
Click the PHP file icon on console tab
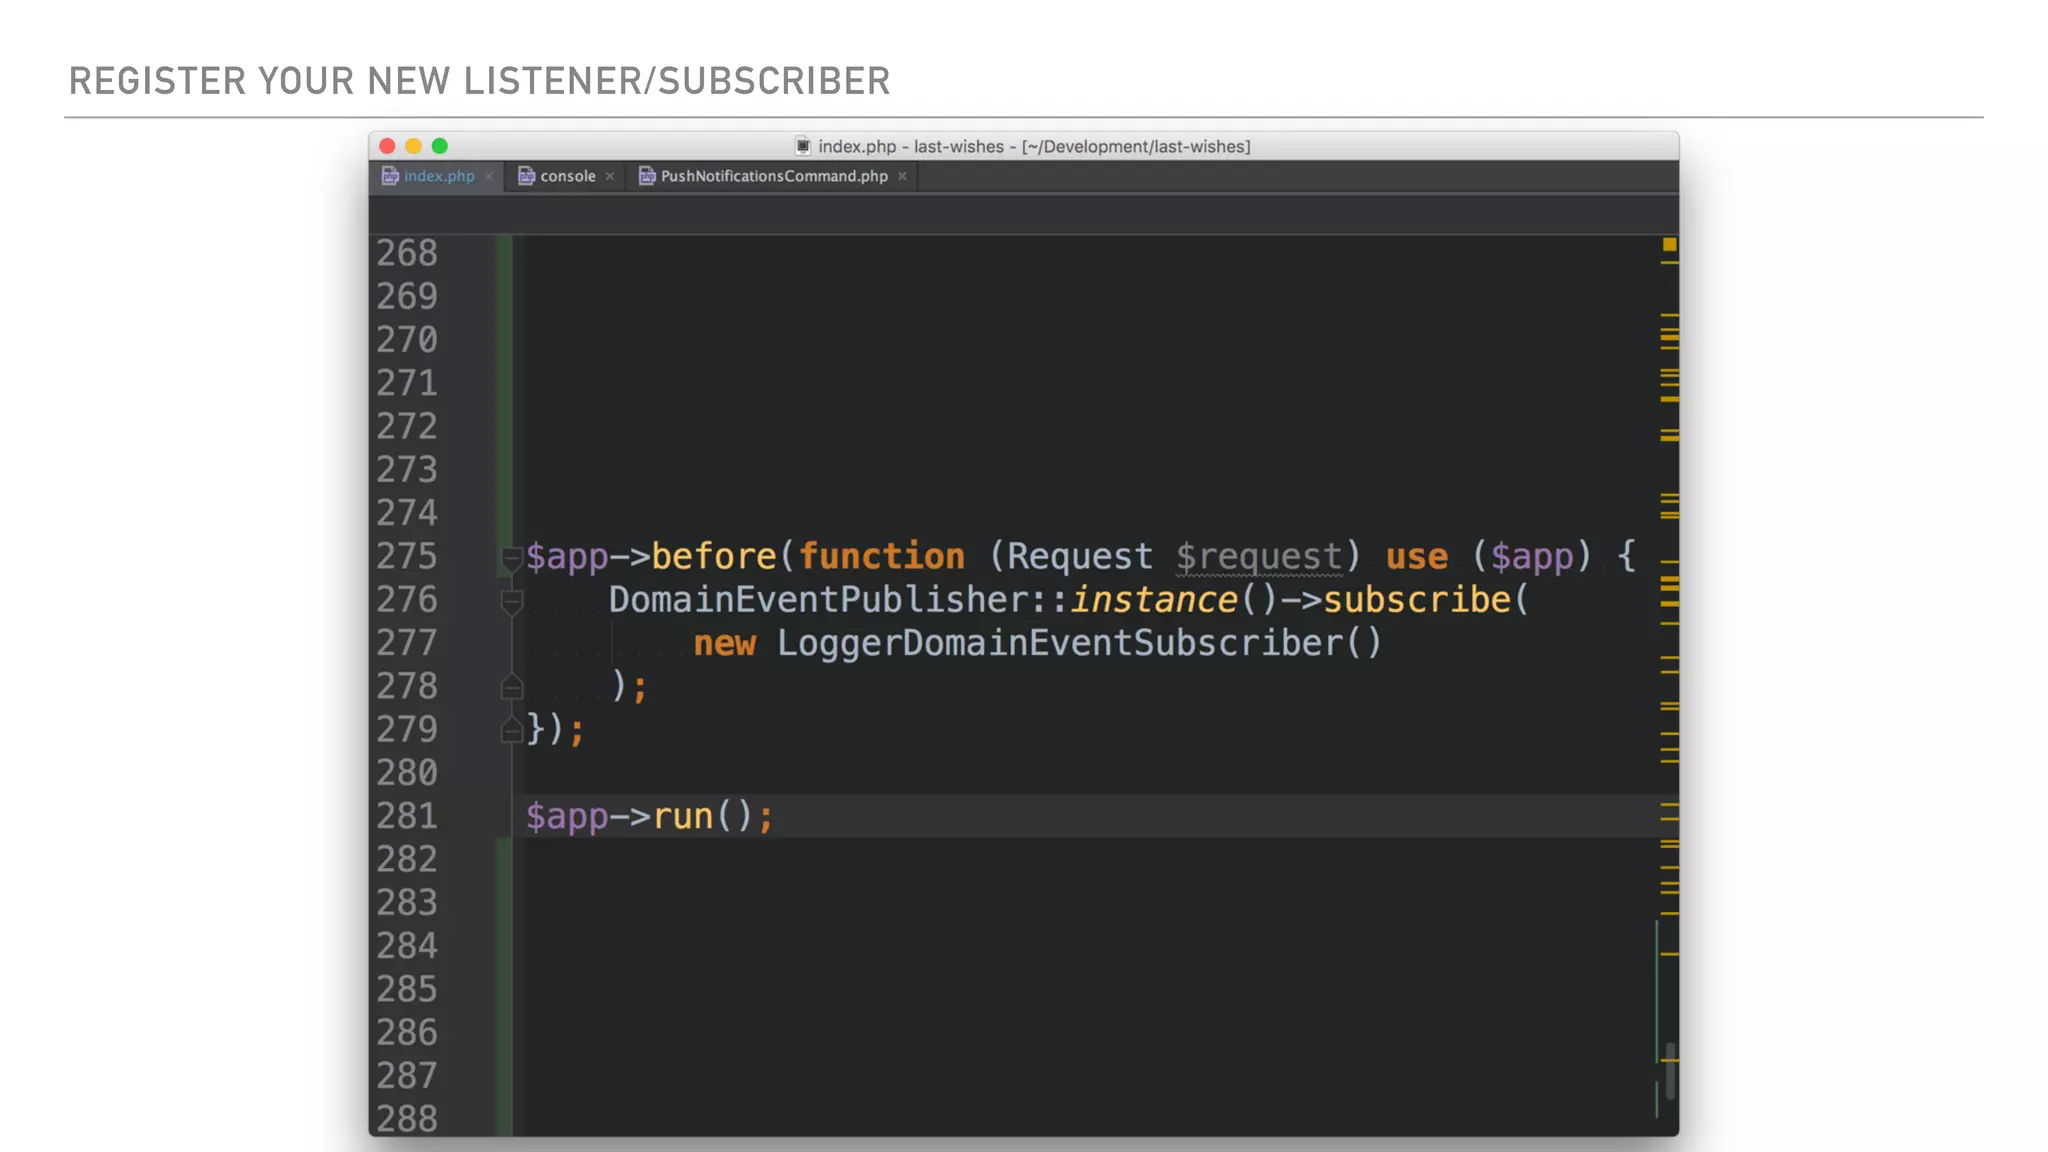[x=526, y=176]
